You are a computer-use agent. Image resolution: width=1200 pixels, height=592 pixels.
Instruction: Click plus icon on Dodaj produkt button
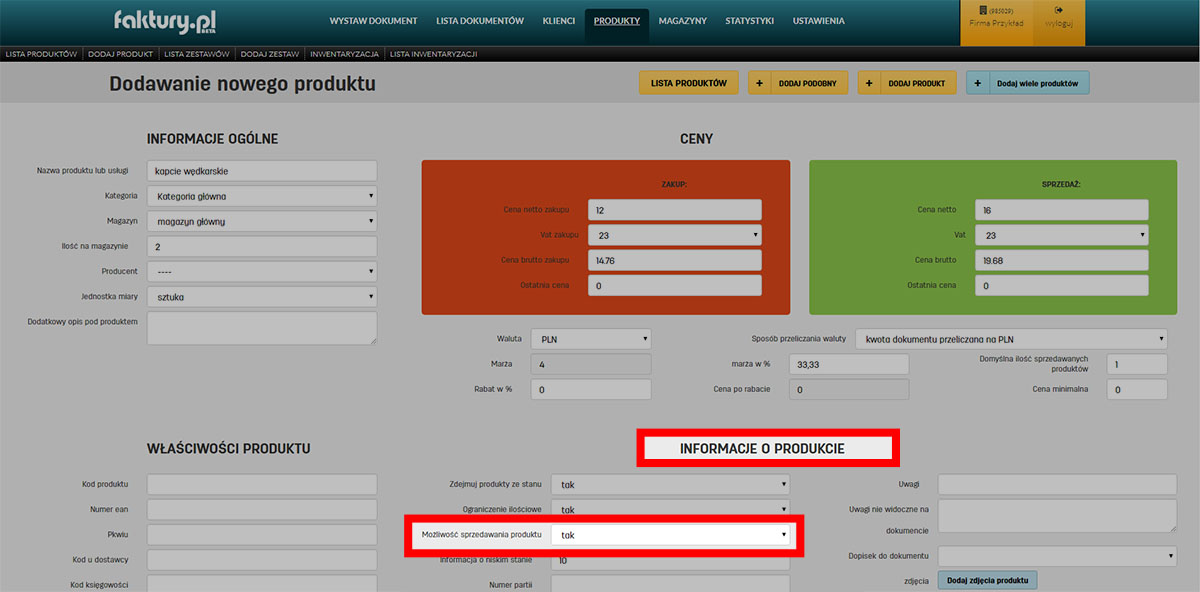pos(869,84)
